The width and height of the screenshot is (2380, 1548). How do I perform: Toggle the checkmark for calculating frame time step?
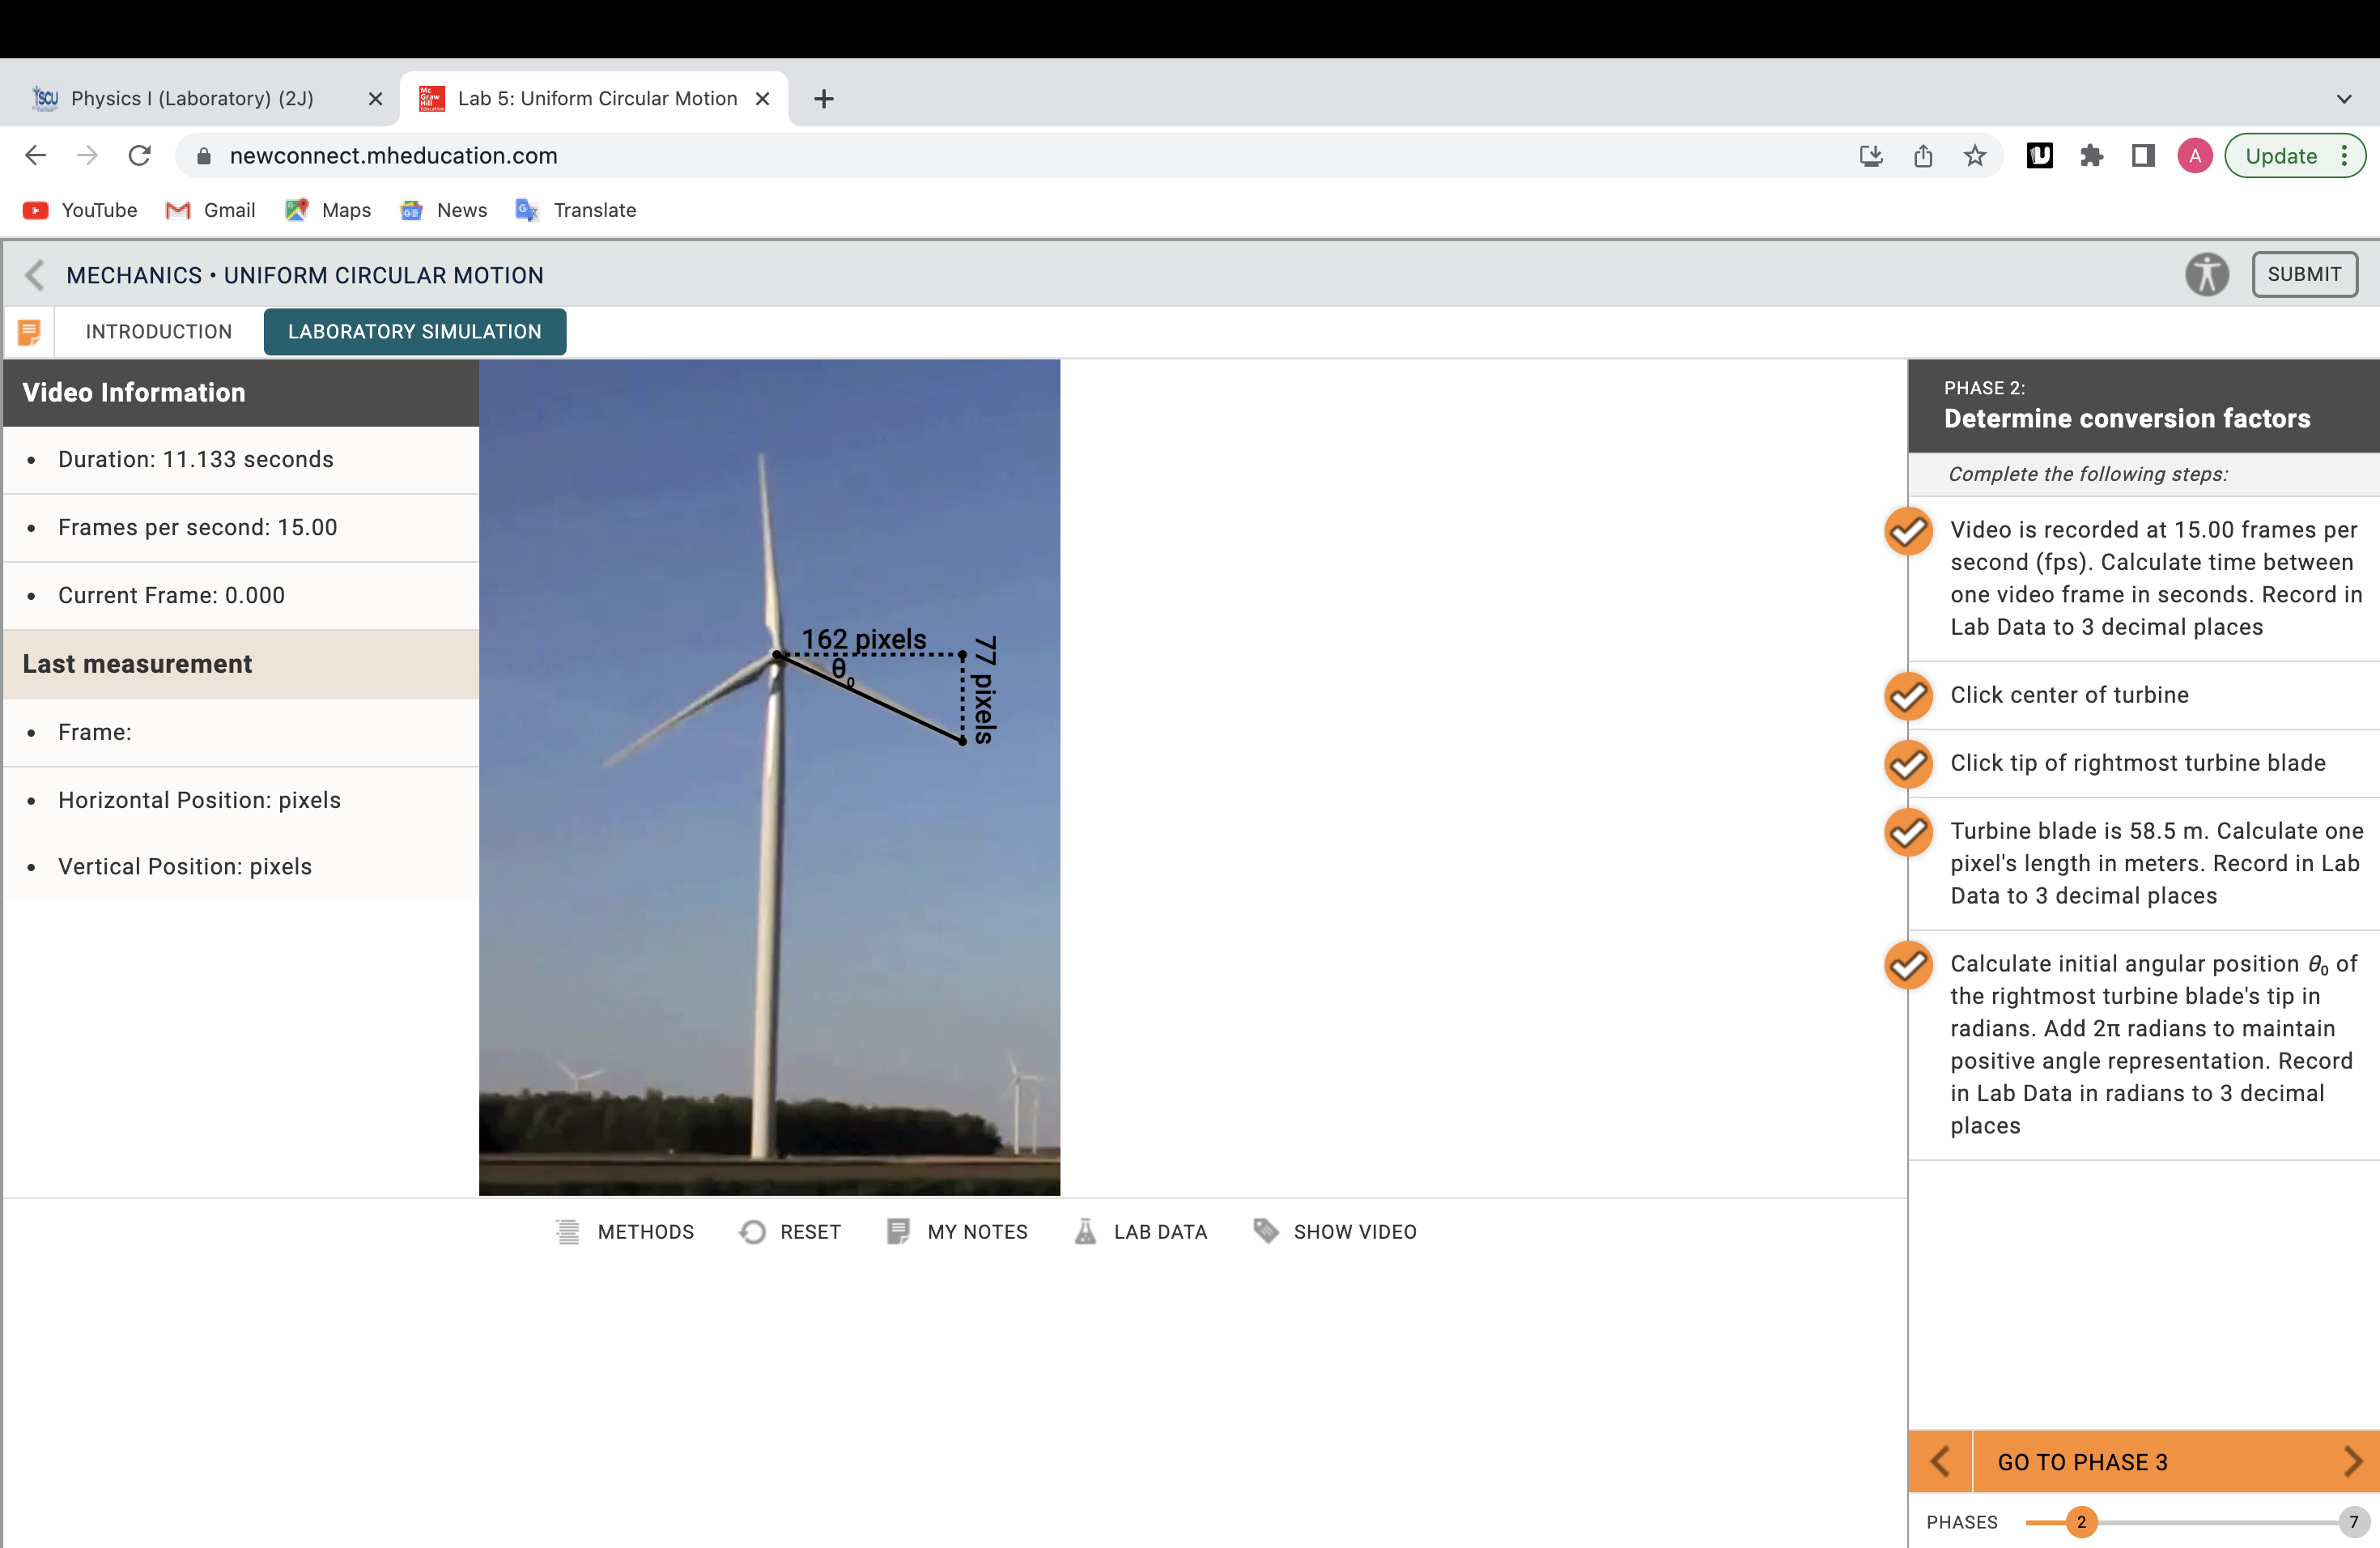coord(1908,532)
